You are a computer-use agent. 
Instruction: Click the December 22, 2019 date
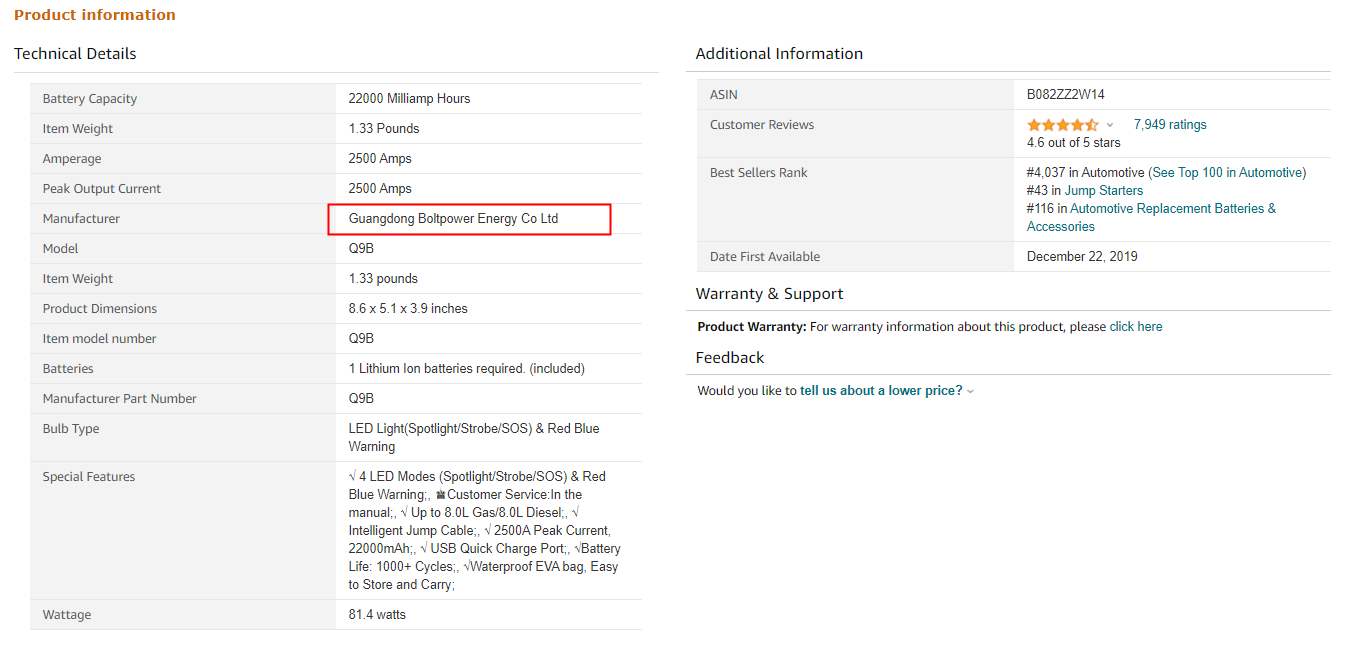pyautogui.click(x=1082, y=257)
